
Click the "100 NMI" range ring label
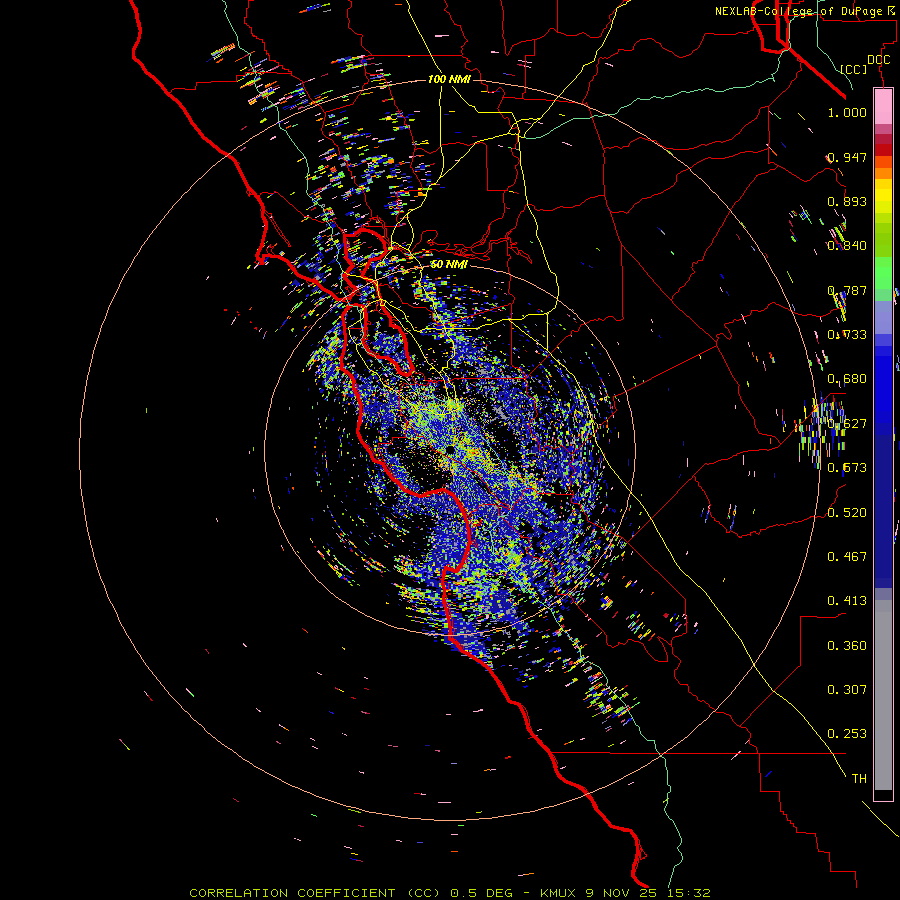pyautogui.click(x=449, y=79)
